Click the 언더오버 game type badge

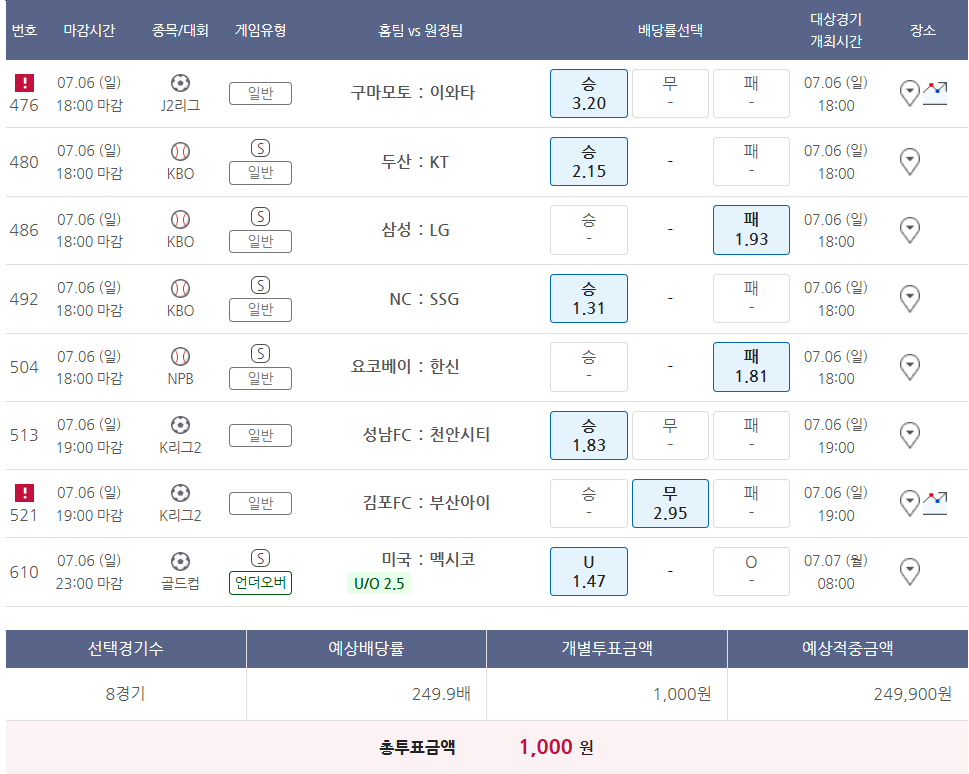260,583
